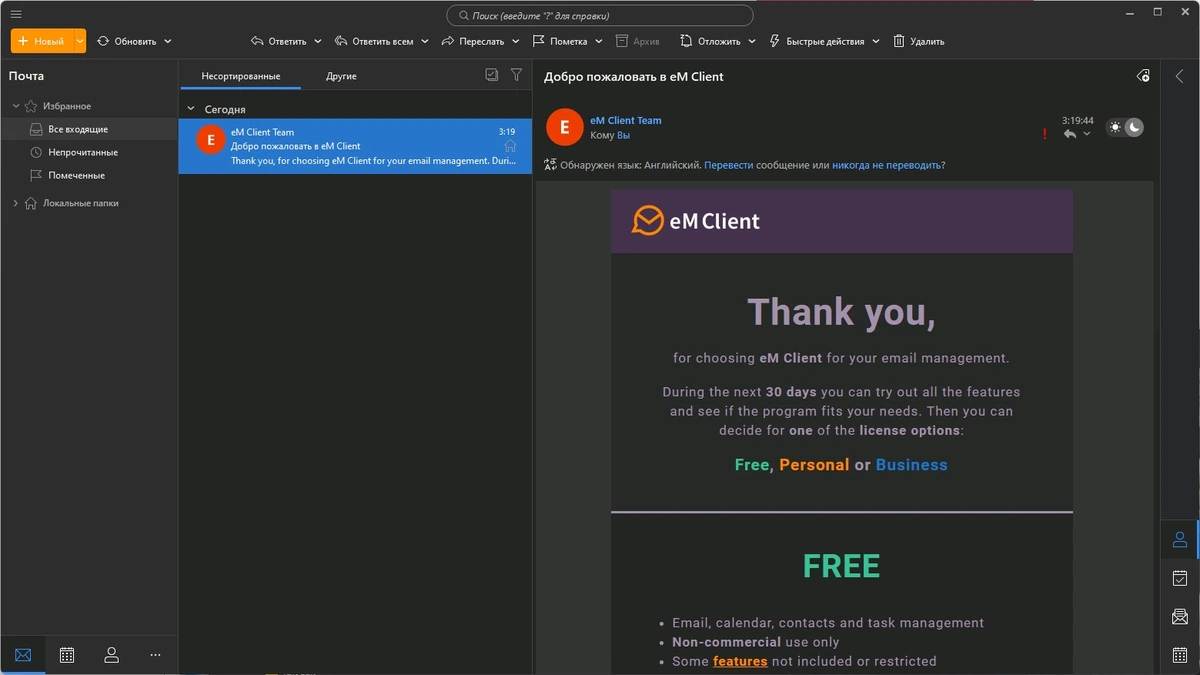Click the Отложить snooze button
This screenshot has width=1200, height=675.
pos(710,41)
